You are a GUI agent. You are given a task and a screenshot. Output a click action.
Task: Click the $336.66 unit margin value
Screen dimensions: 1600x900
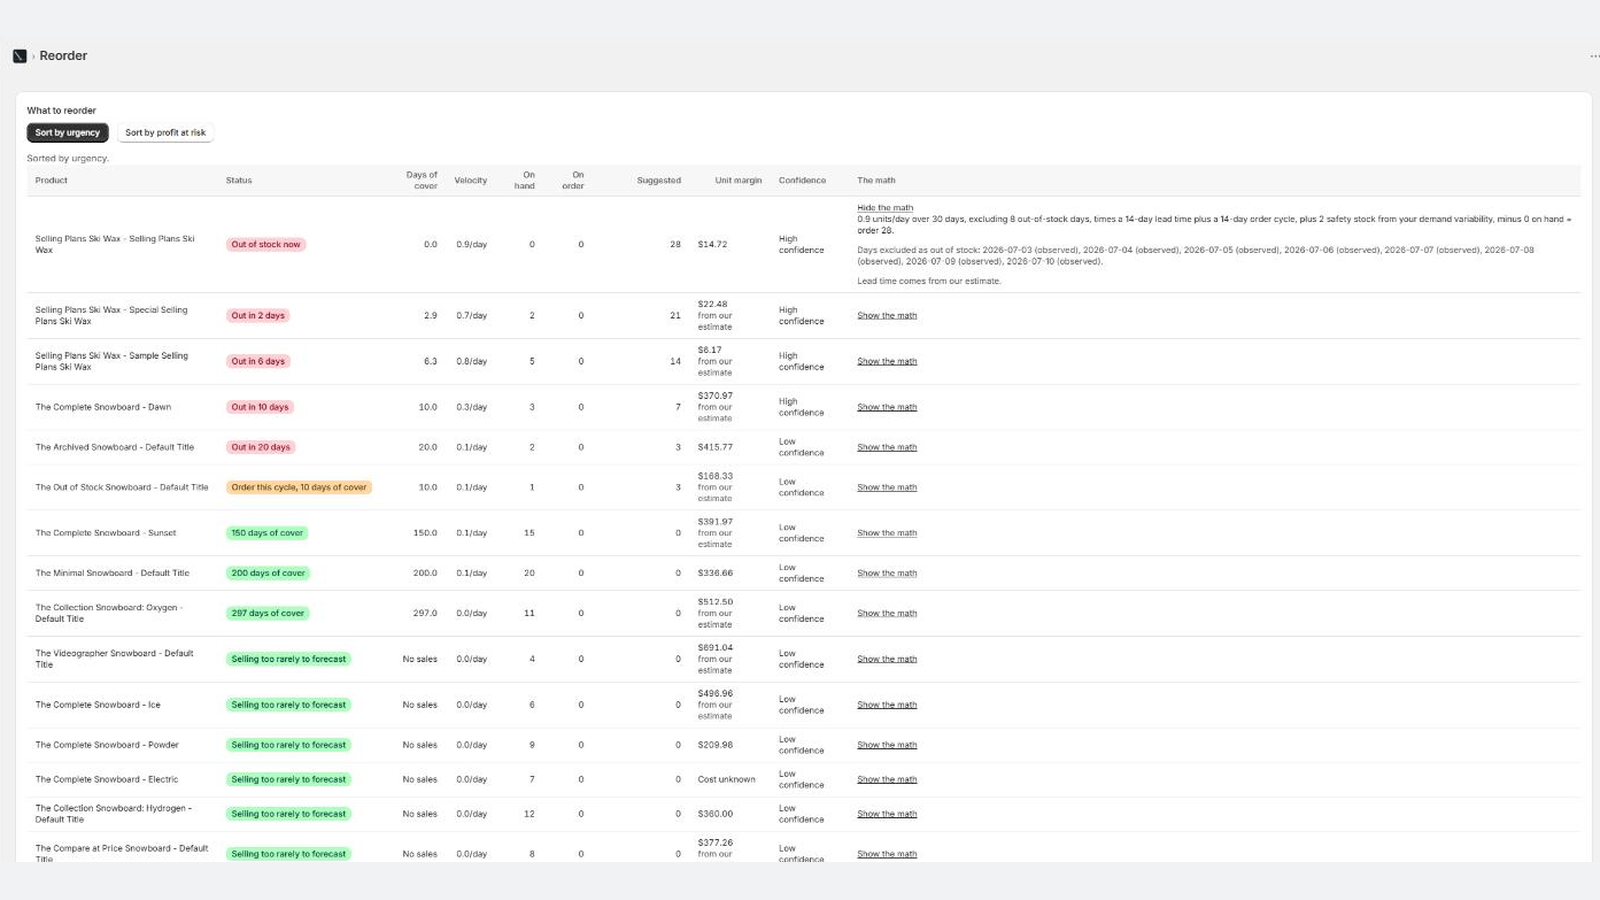click(715, 574)
